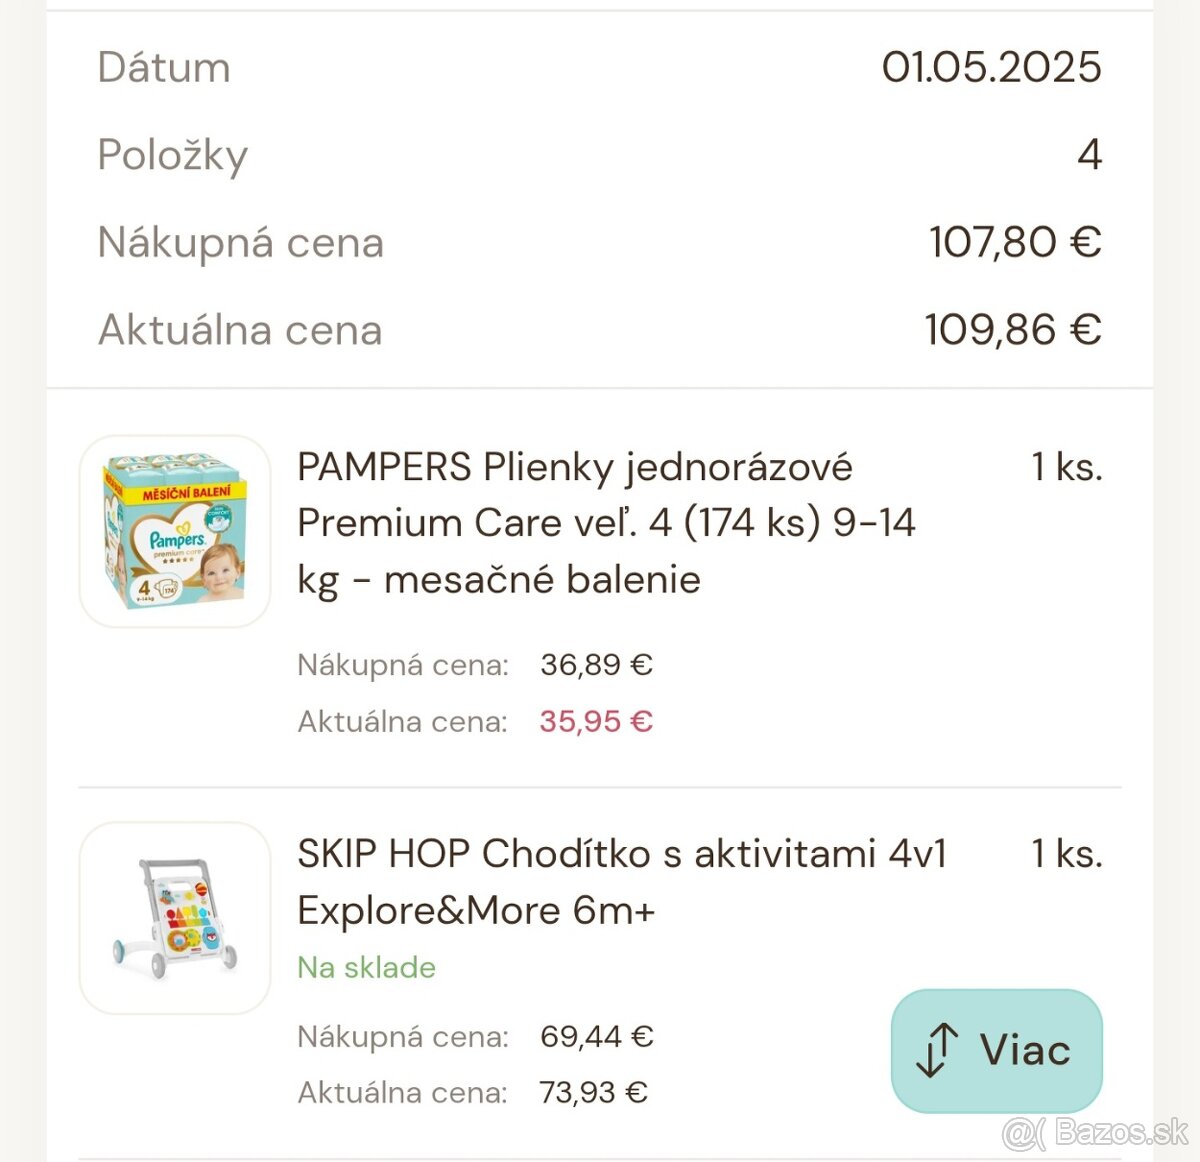Open the Pampers diapers product thumbnail
The height and width of the screenshot is (1162, 1200).
[x=175, y=531]
